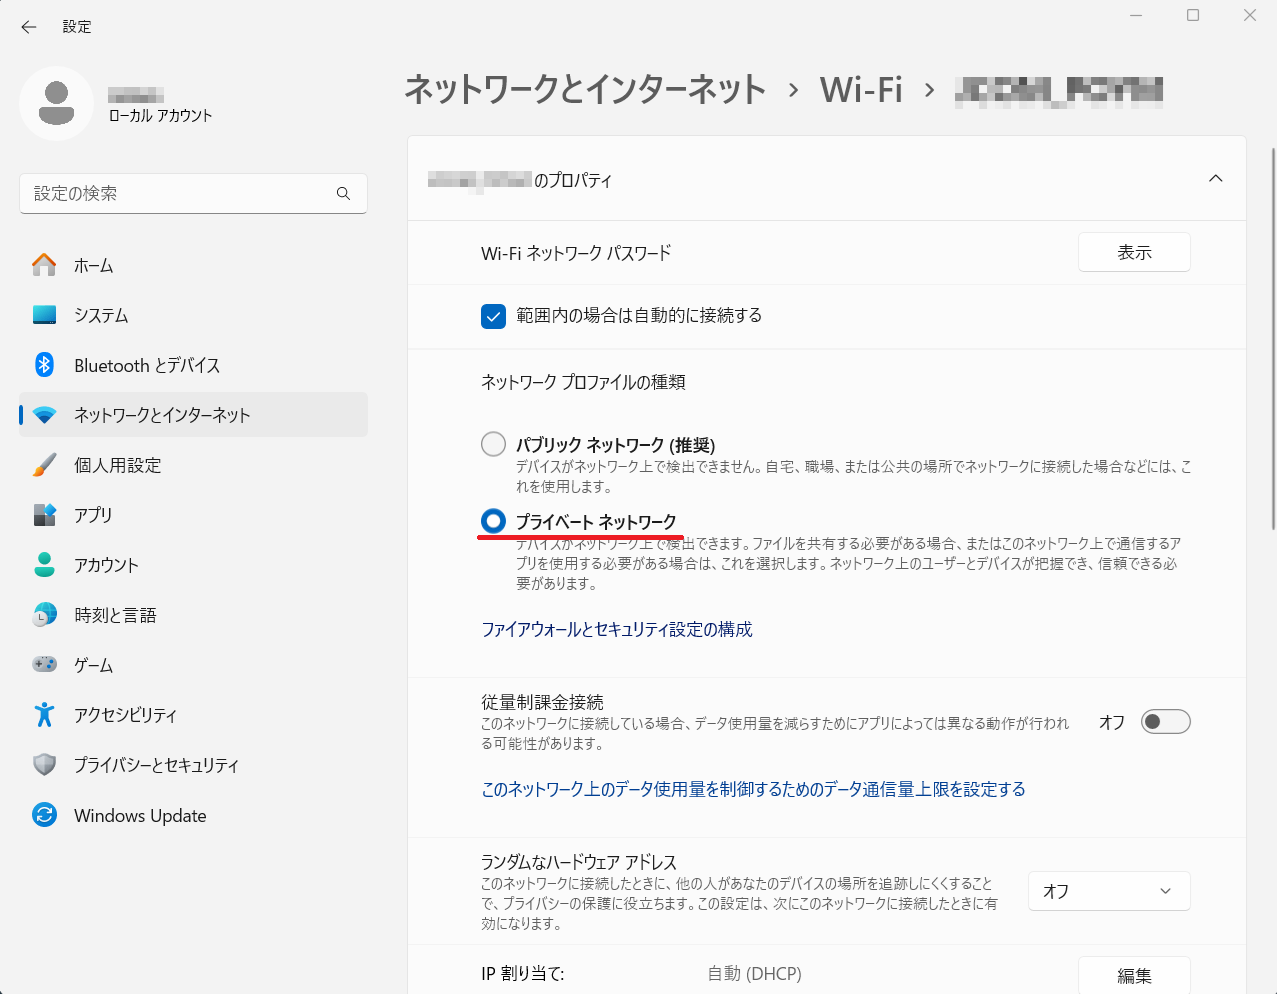Click the ローカル アカウント profile area
The width and height of the screenshot is (1277, 994).
point(118,104)
